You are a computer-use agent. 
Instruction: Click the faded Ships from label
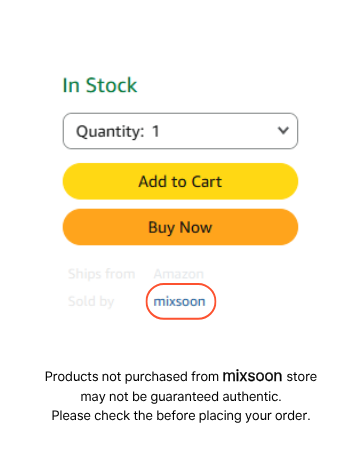(102, 274)
